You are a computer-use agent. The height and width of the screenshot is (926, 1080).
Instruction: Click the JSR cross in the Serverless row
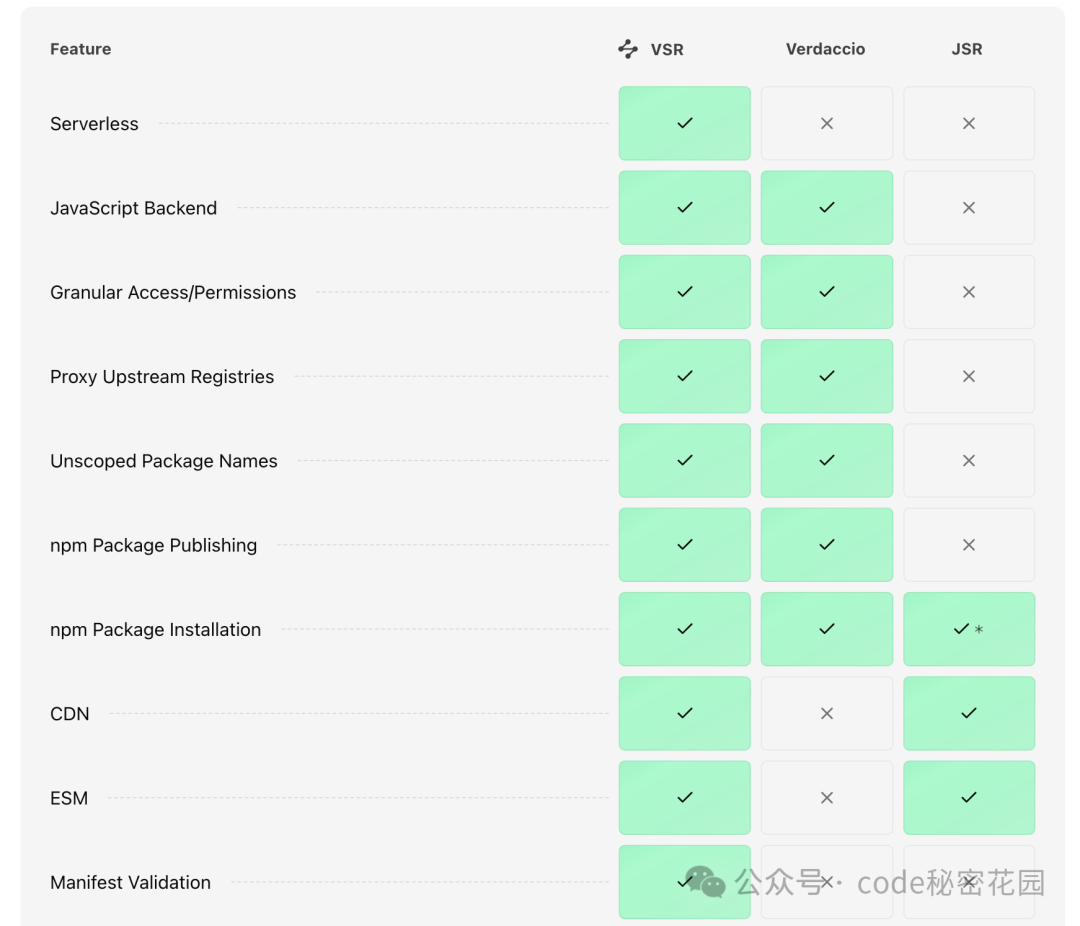click(x=968, y=123)
